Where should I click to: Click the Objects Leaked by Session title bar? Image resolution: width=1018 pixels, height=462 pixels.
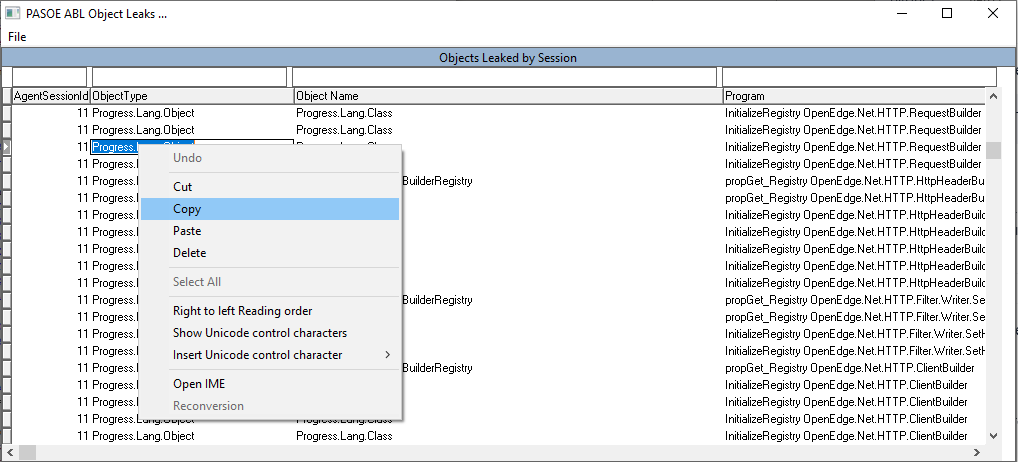tap(508, 58)
